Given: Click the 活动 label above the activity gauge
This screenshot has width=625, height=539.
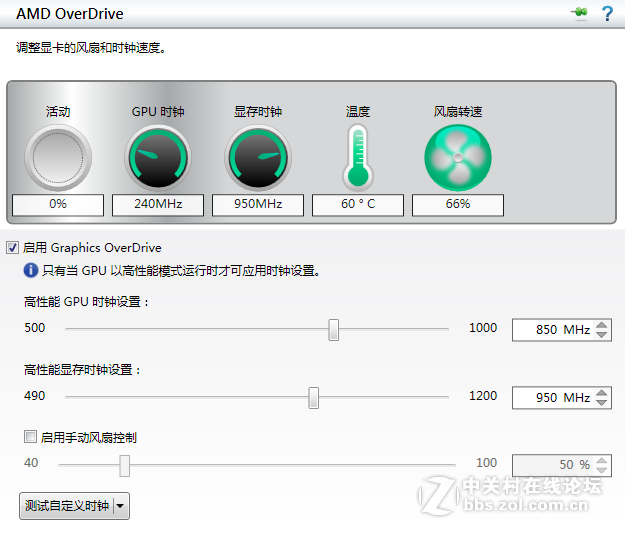Looking at the screenshot, I should (x=58, y=111).
